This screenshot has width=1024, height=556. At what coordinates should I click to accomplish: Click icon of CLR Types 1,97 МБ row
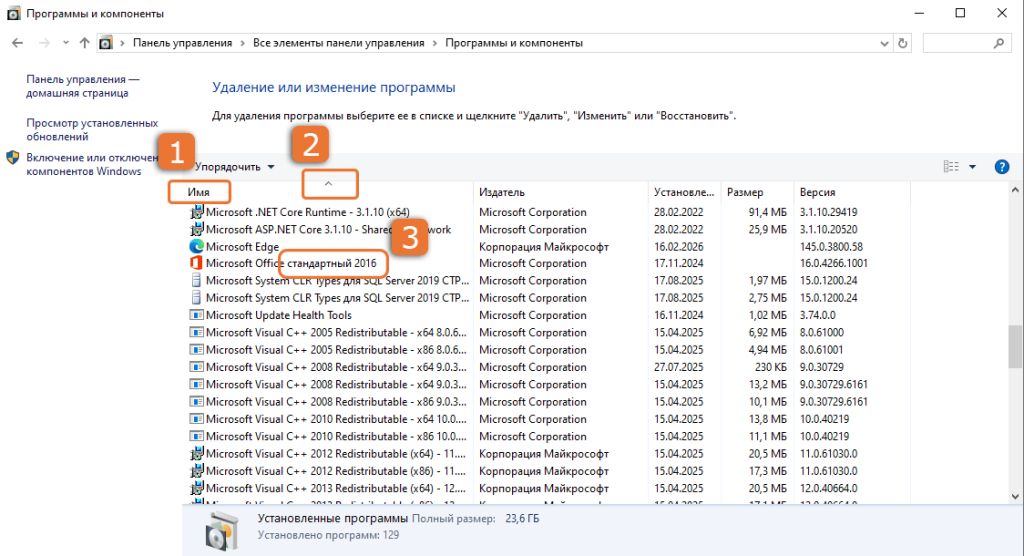pyautogui.click(x=196, y=280)
